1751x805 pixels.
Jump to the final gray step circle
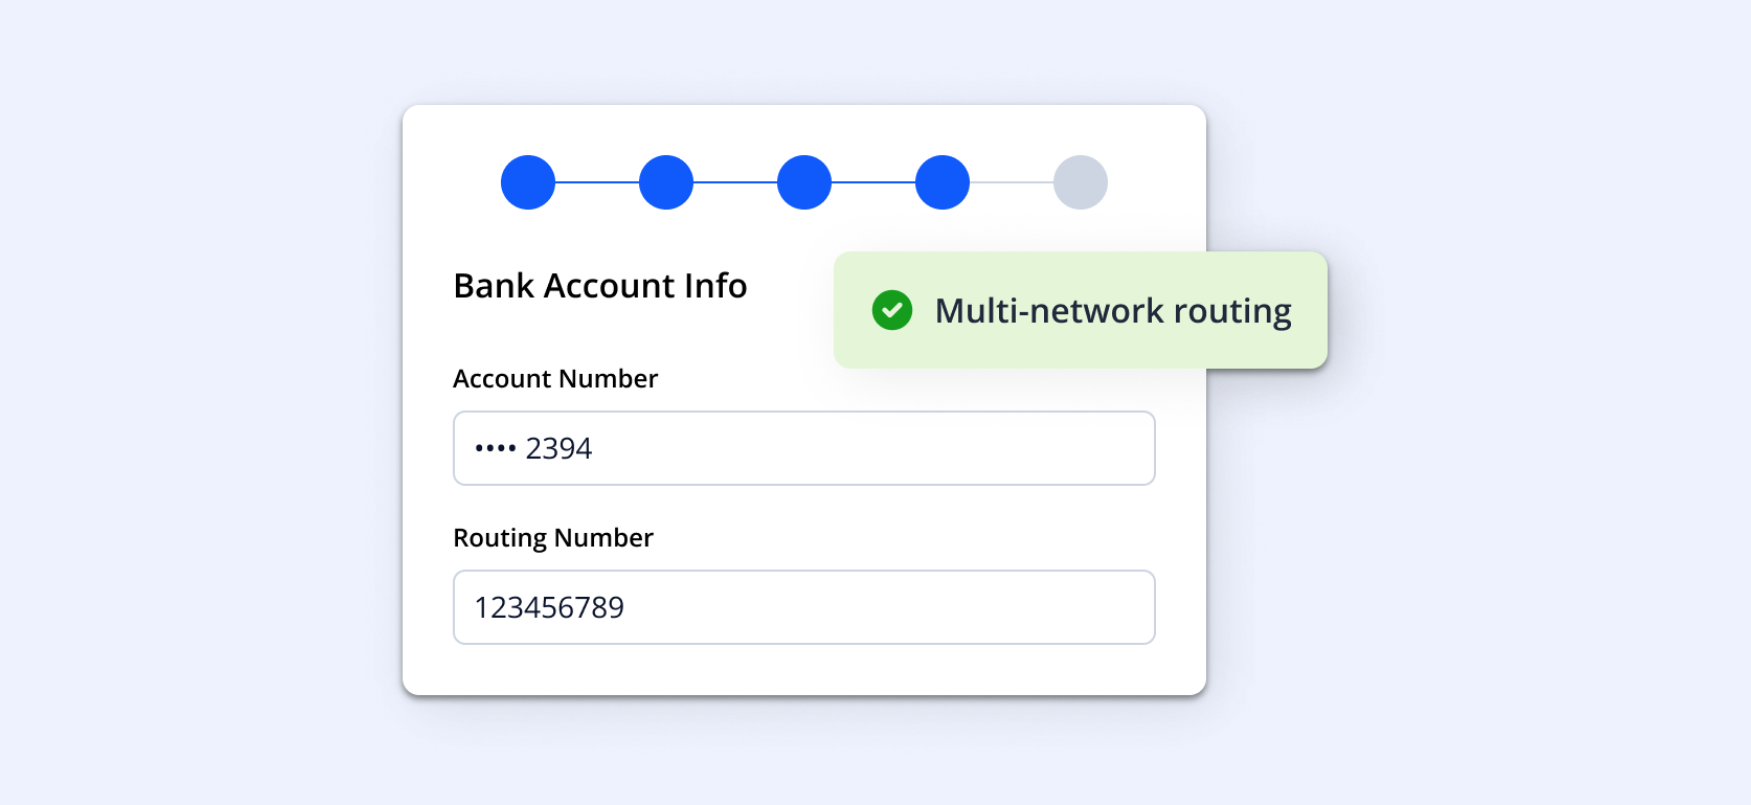1080,182
